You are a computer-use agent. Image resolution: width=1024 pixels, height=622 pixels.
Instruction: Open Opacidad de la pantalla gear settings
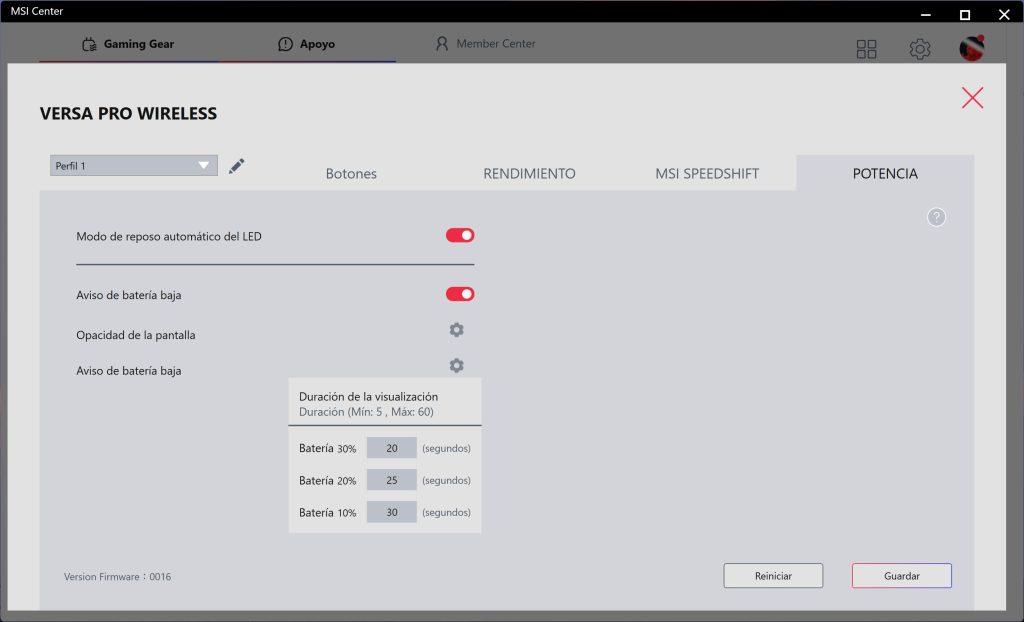[x=456, y=330]
